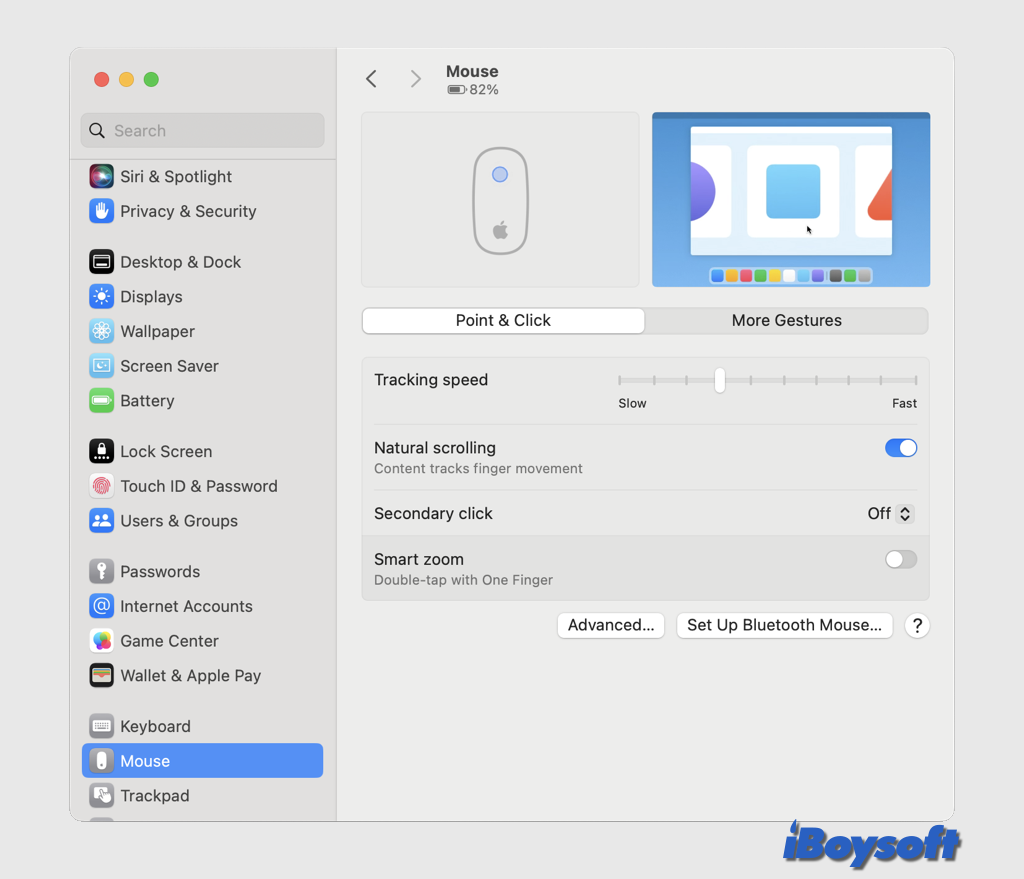This screenshot has height=879, width=1024.
Task: Select the Displays icon in sidebar
Action: tap(101, 297)
